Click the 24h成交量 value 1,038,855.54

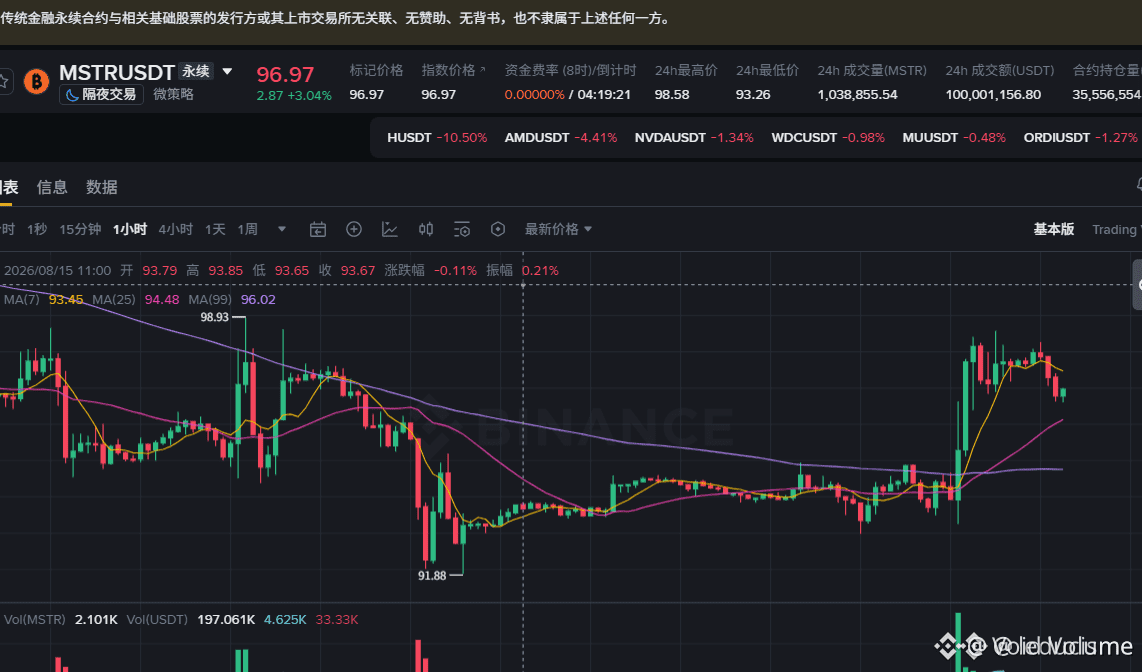857,95
